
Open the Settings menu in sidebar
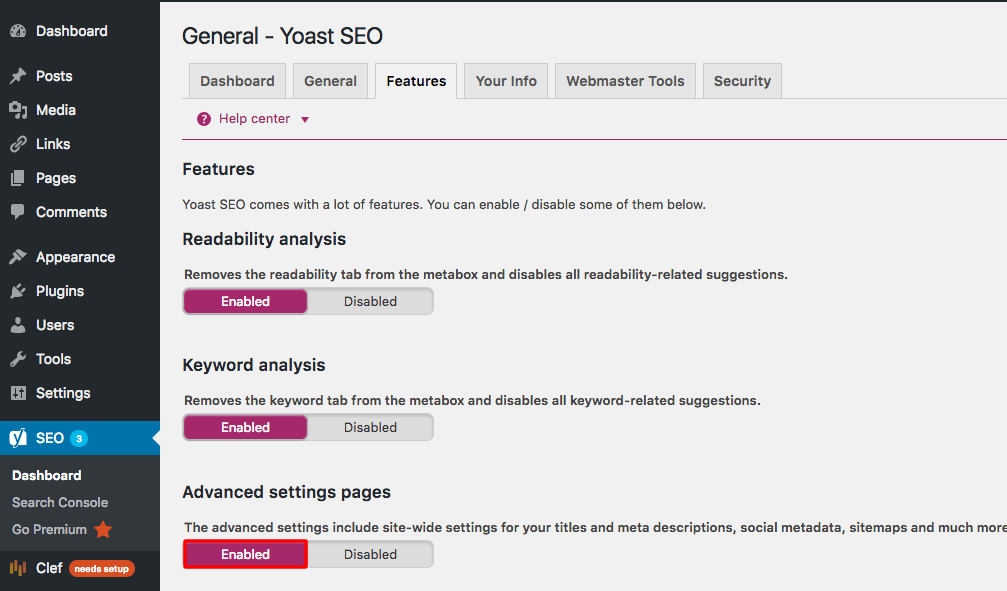click(63, 393)
